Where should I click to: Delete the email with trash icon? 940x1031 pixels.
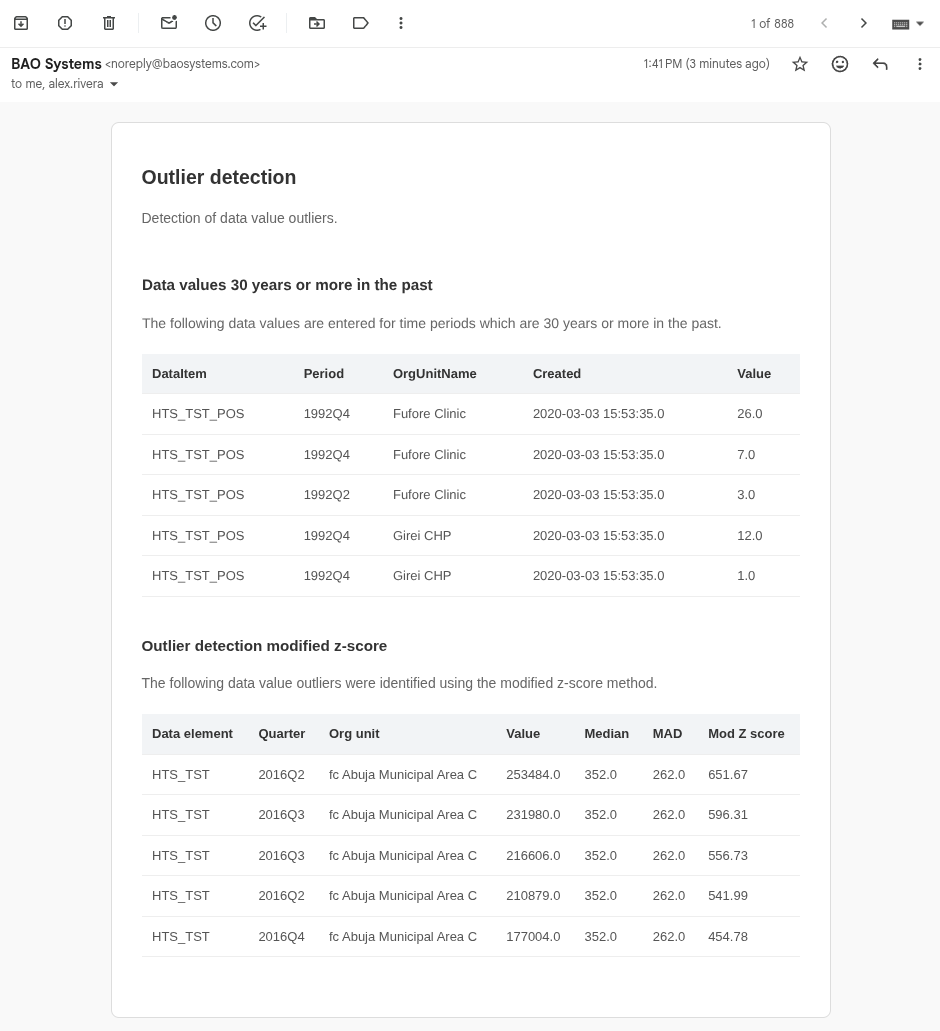(109, 23)
